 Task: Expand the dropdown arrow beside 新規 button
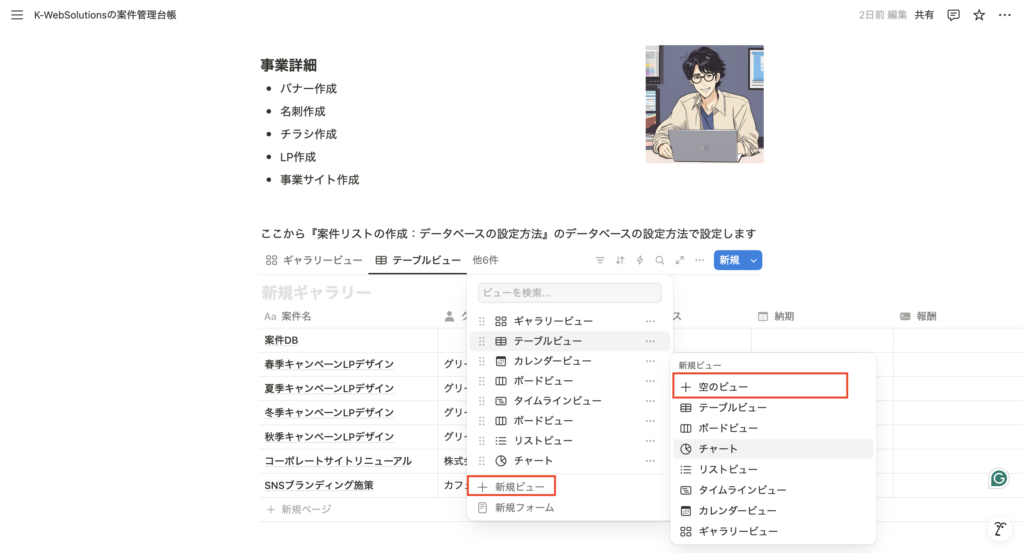(x=754, y=260)
